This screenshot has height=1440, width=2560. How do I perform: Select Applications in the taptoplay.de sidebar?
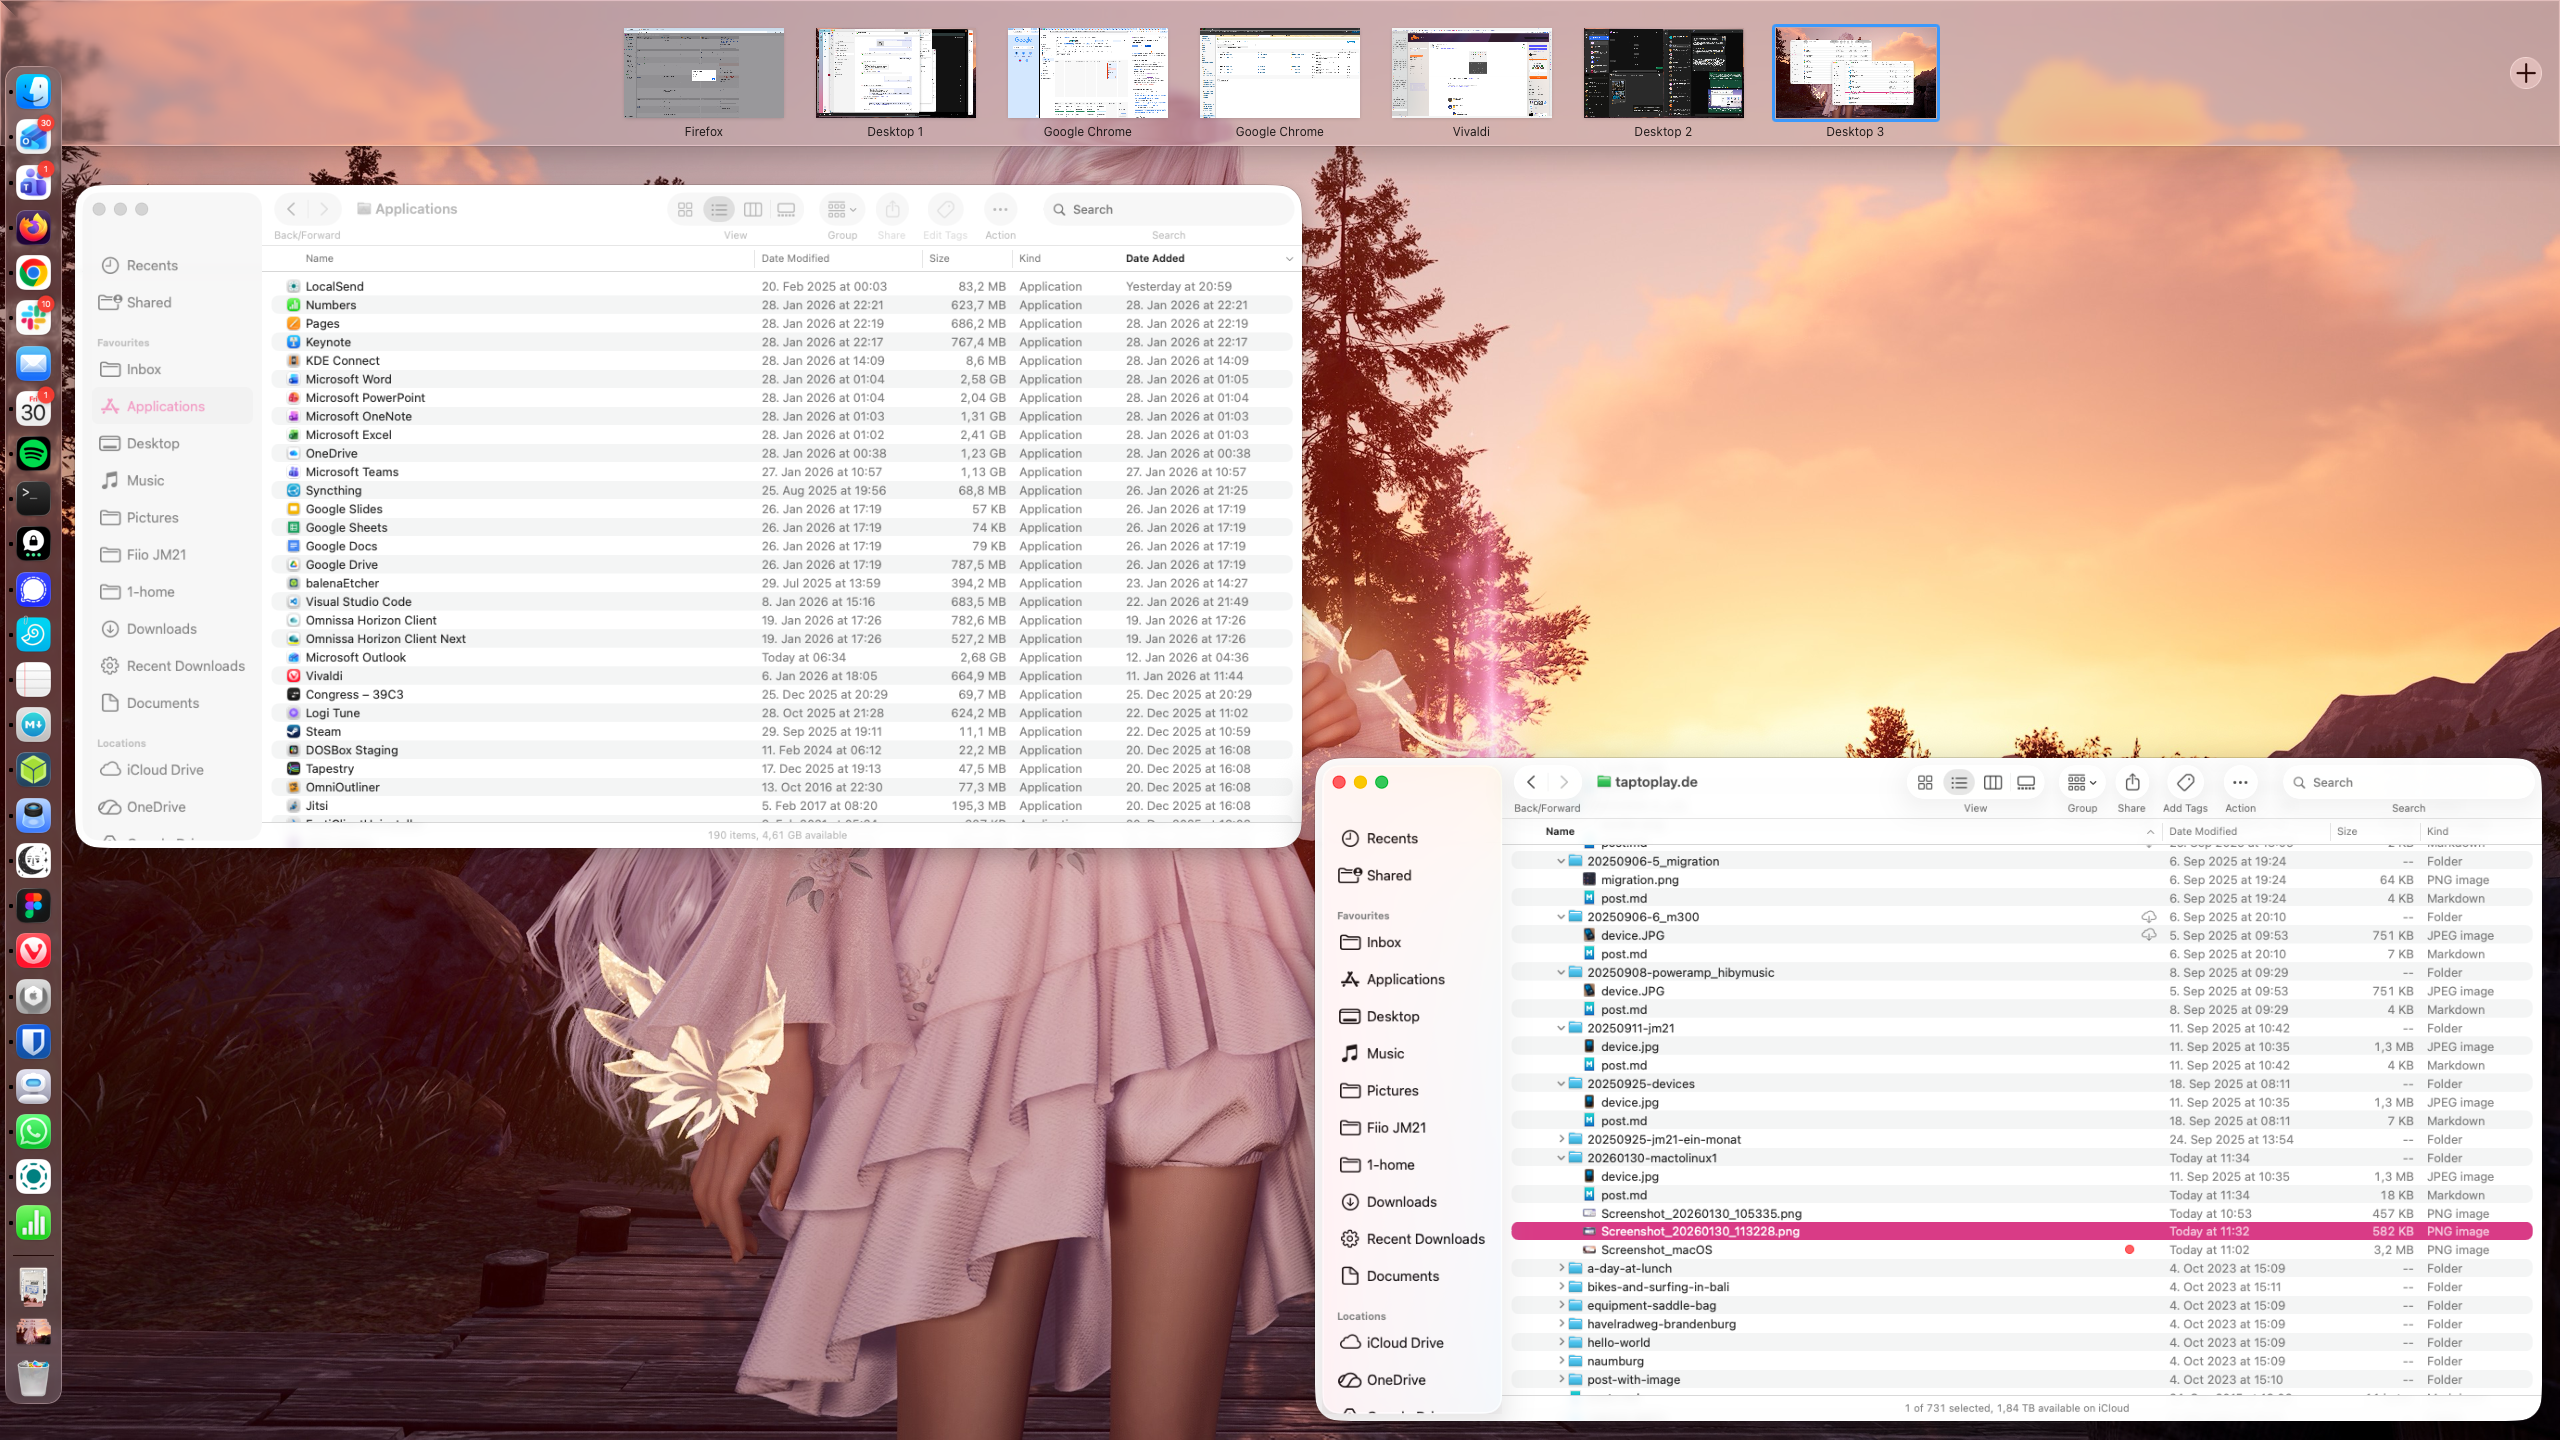pyautogui.click(x=1404, y=979)
